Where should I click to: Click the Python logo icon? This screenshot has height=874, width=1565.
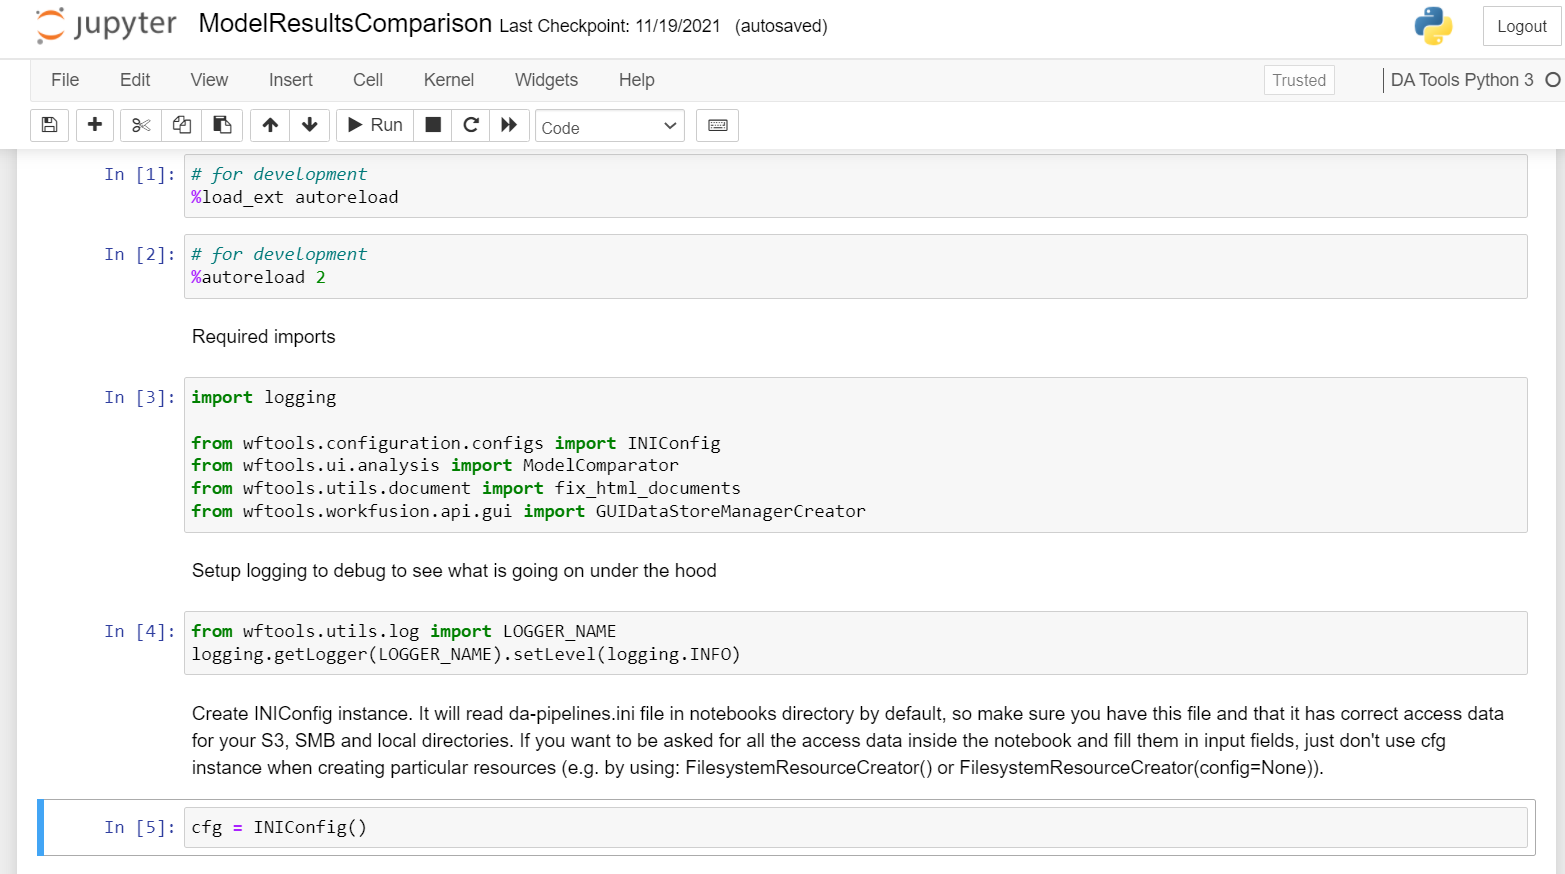click(1433, 26)
